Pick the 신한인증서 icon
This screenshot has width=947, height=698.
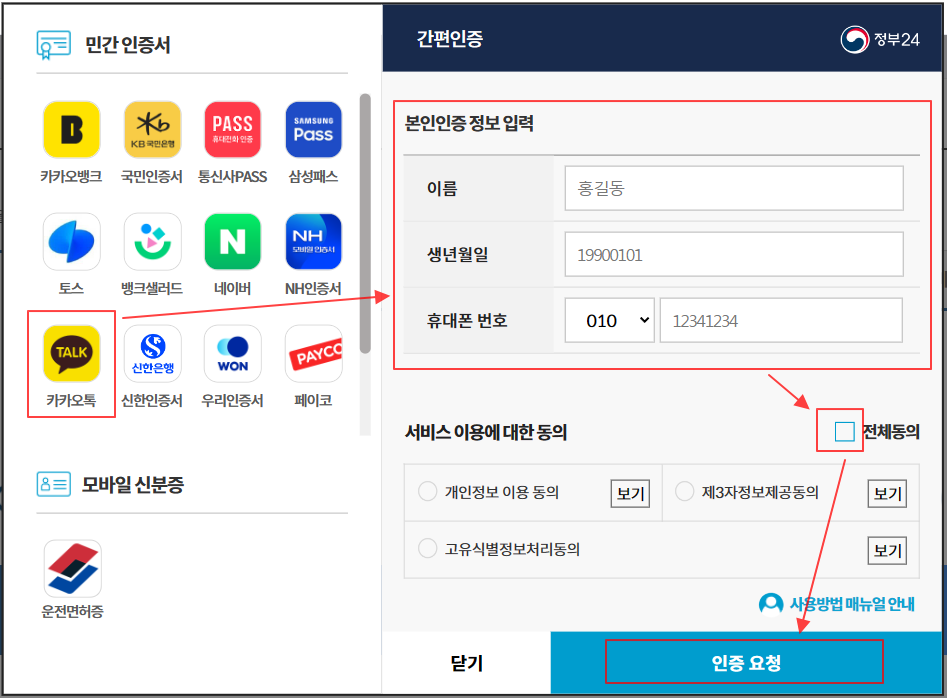pos(152,354)
